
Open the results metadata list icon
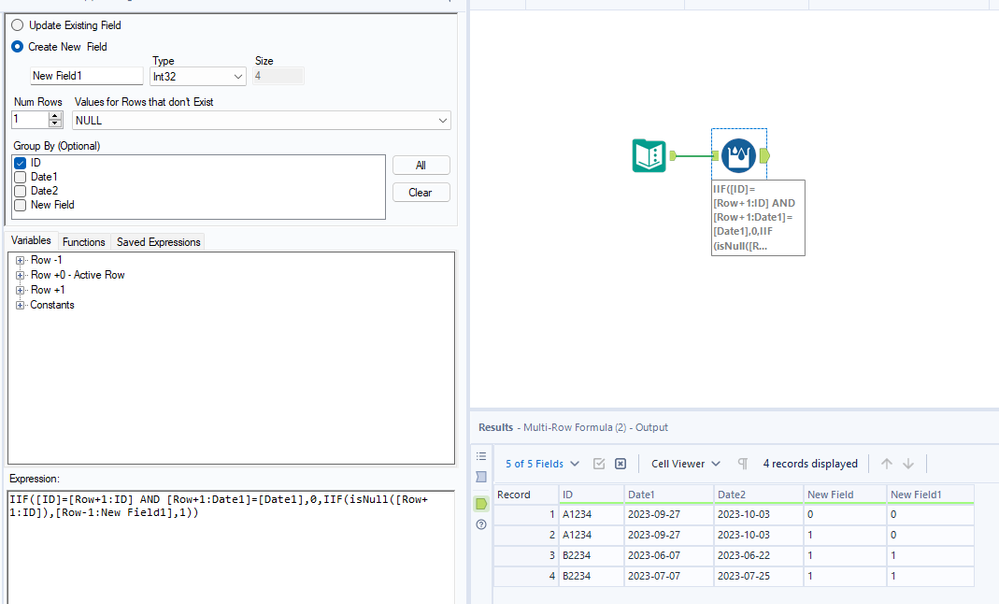click(481, 456)
